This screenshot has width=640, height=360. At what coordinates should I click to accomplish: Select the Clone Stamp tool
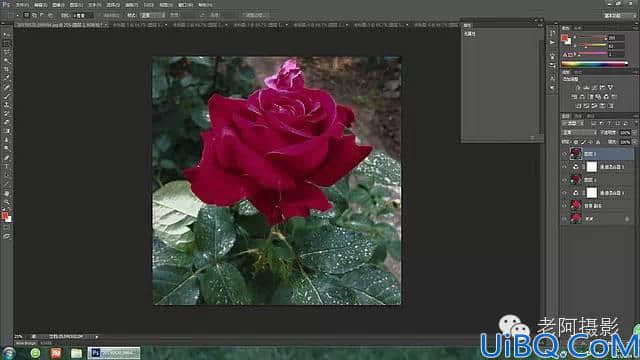point(6,104)
